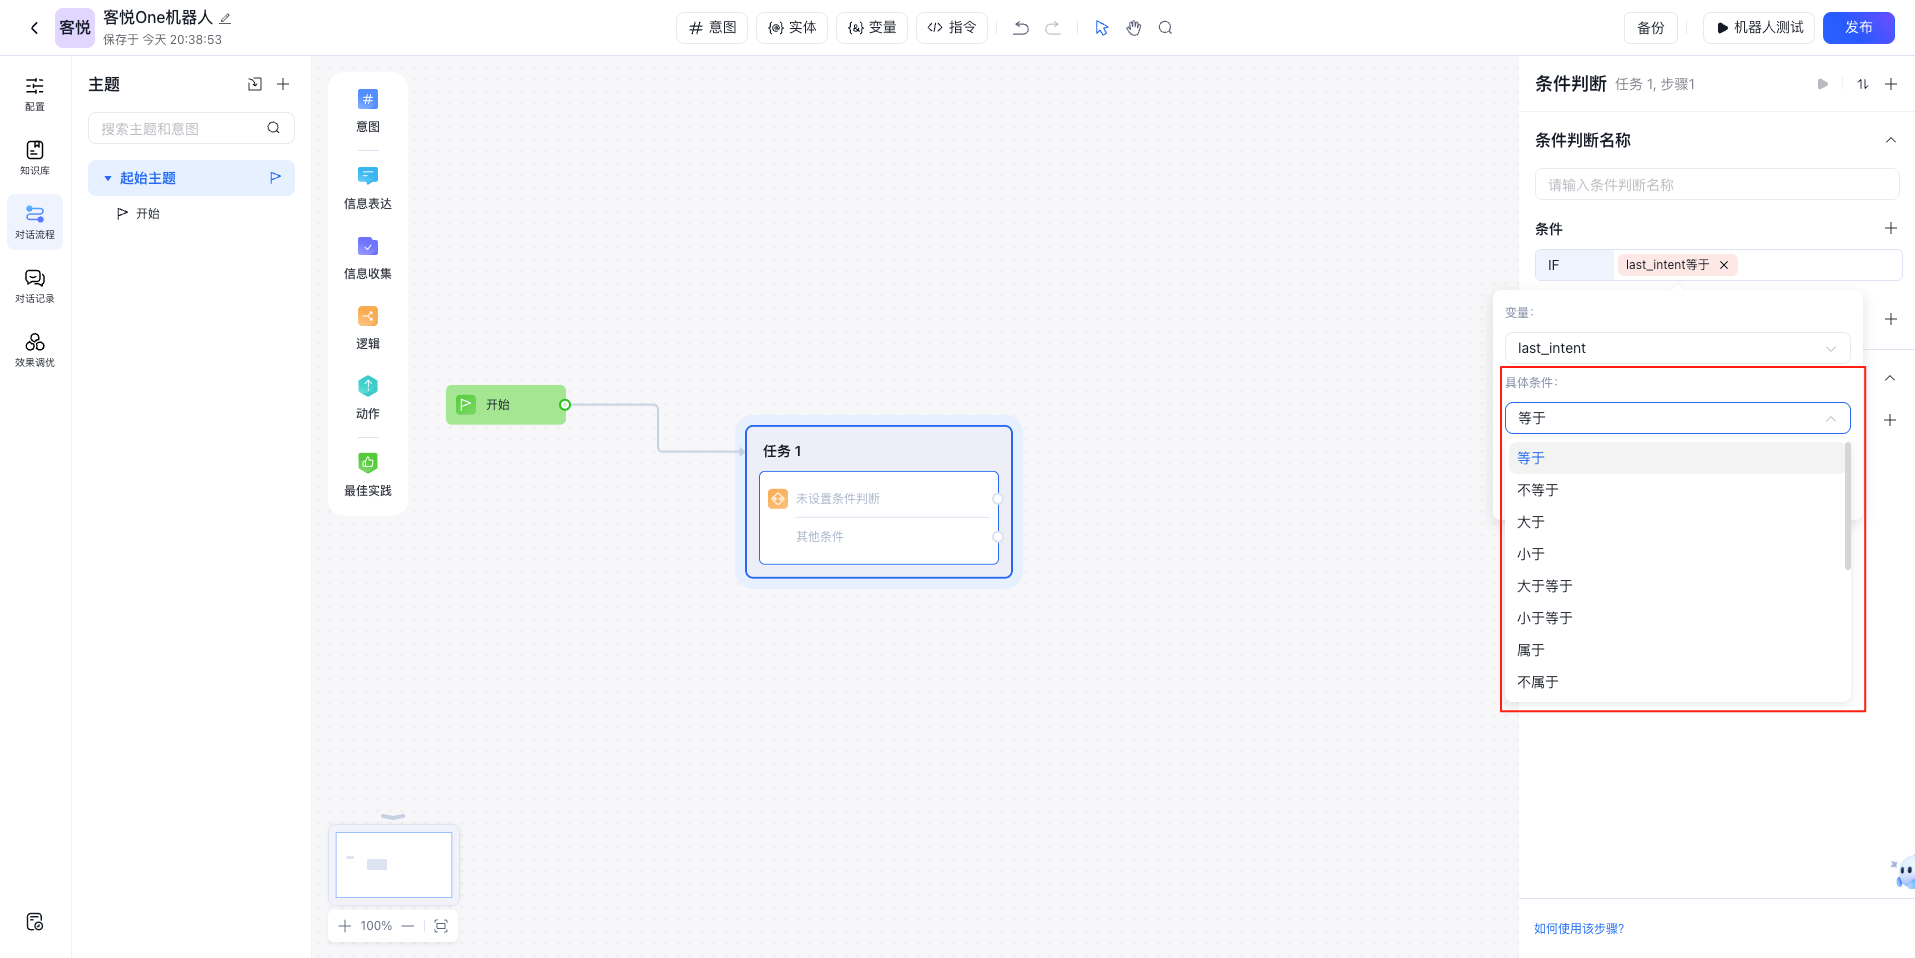Collapse the 条件判断名称 section
The width and height of the screenshot is (1915, 958).
1890,140
